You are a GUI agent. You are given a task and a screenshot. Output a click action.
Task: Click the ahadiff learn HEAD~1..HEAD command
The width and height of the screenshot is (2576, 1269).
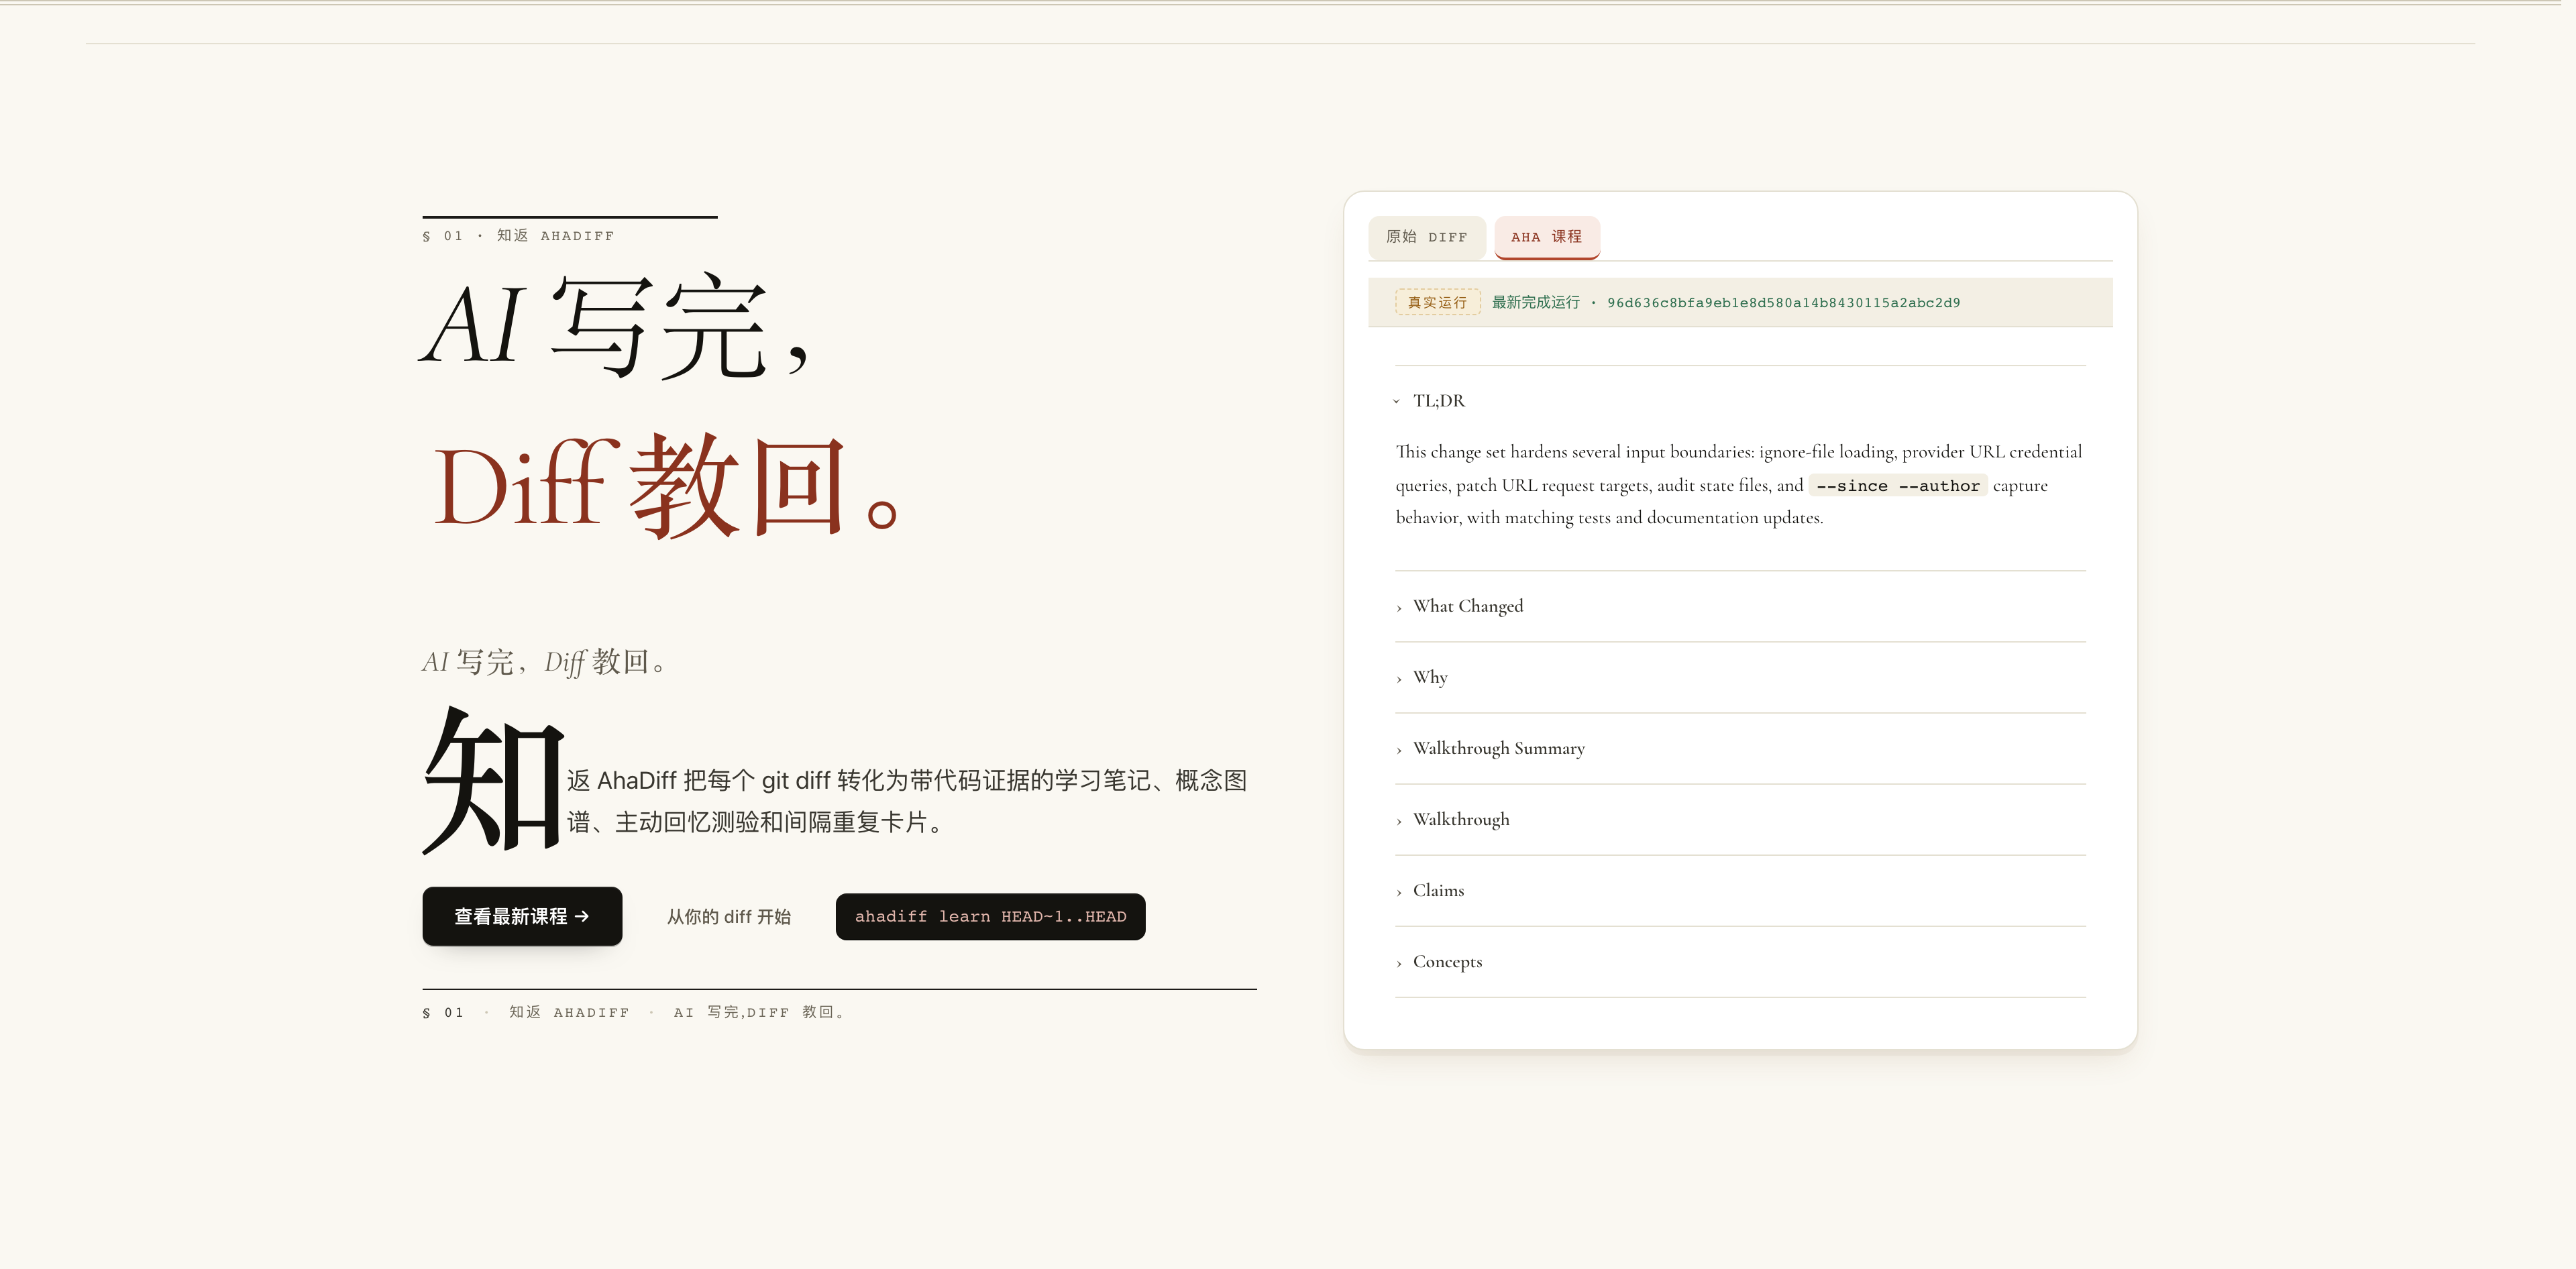pos(990,916)
